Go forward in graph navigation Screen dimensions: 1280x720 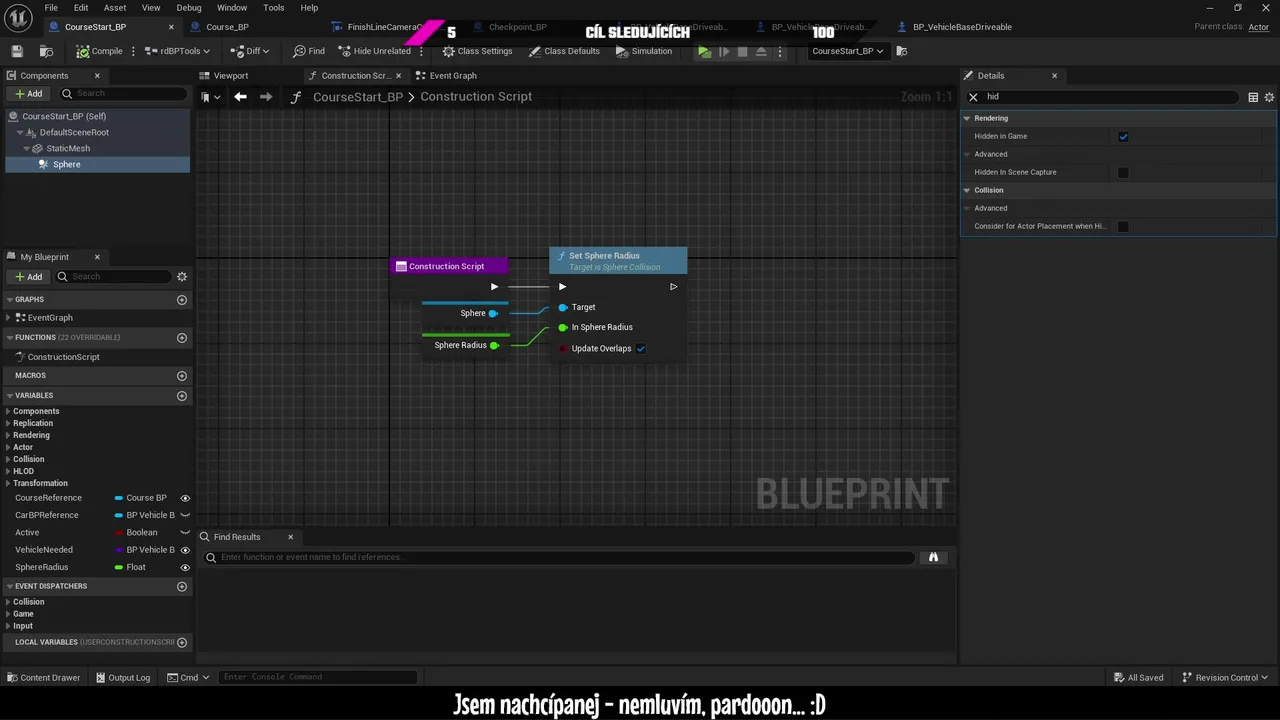click(x=265, y=97)
